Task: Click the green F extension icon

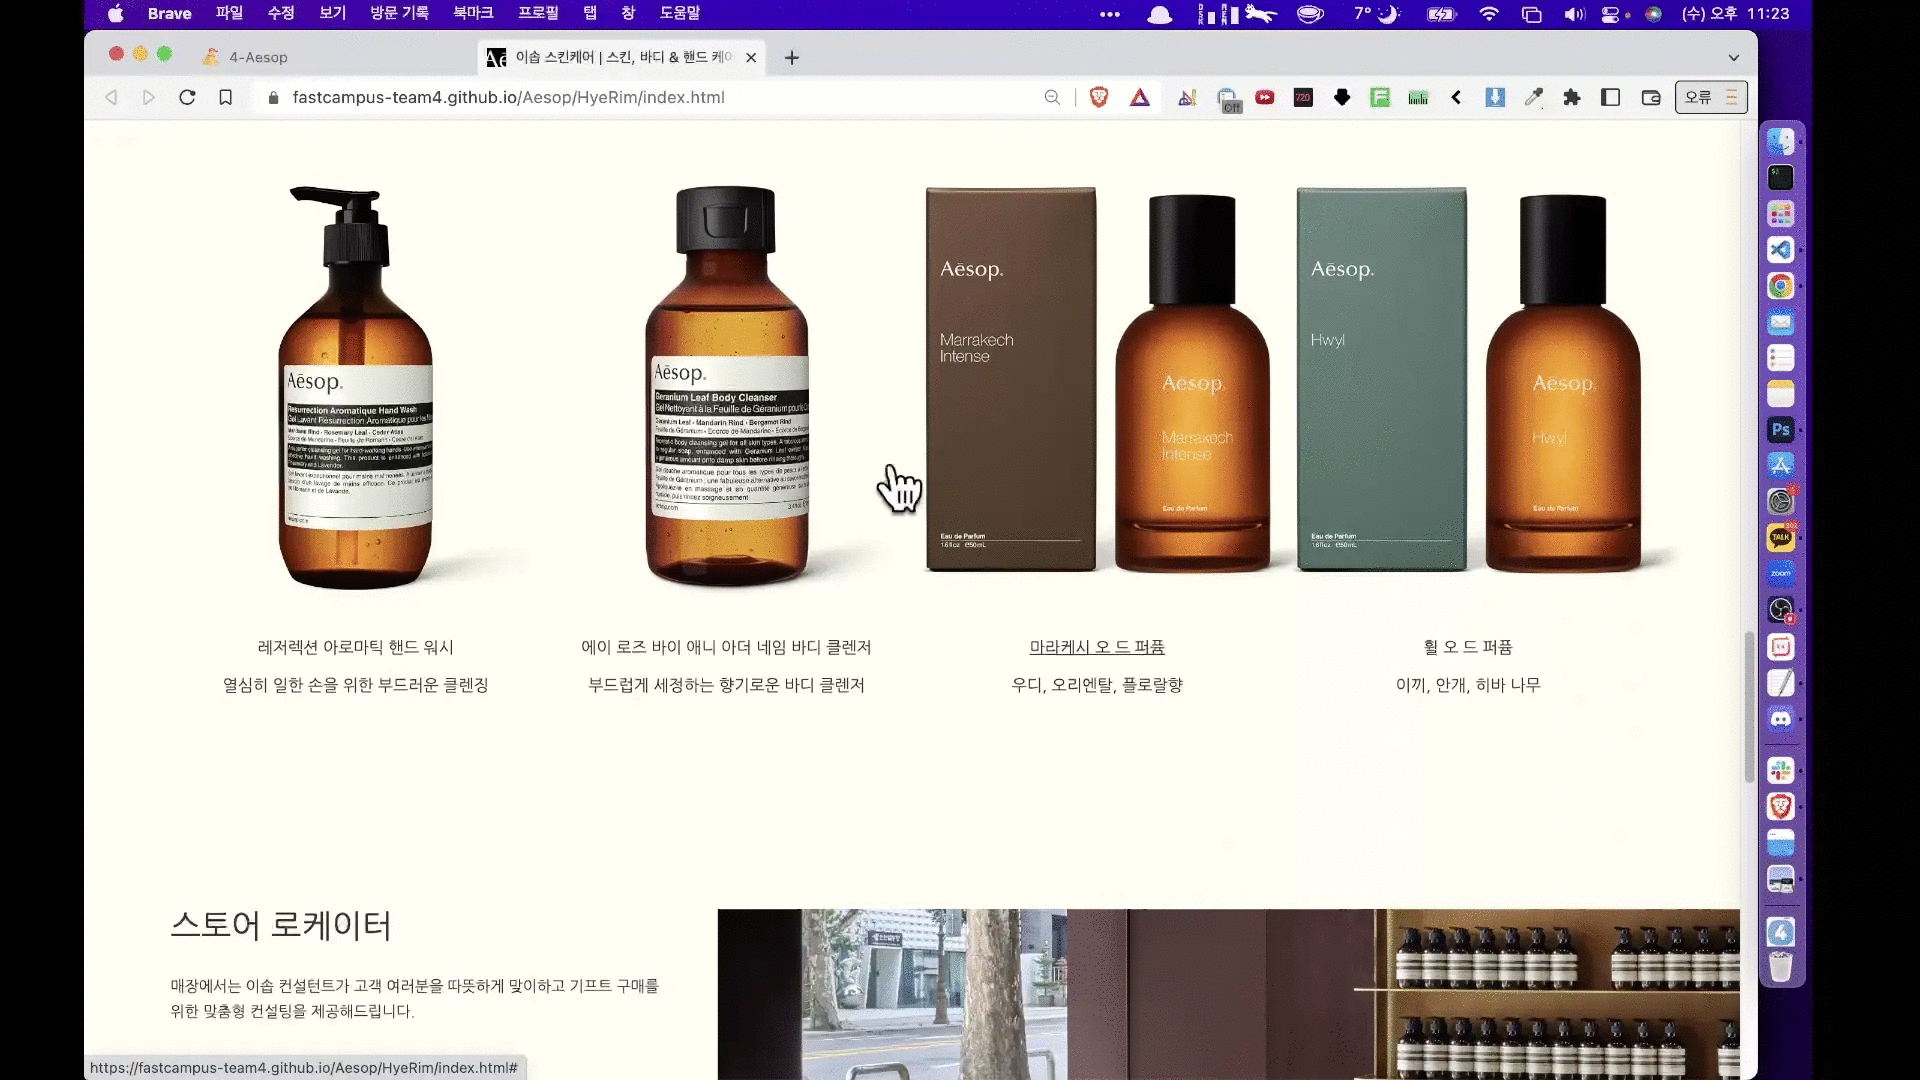Action: point(1380,97)
